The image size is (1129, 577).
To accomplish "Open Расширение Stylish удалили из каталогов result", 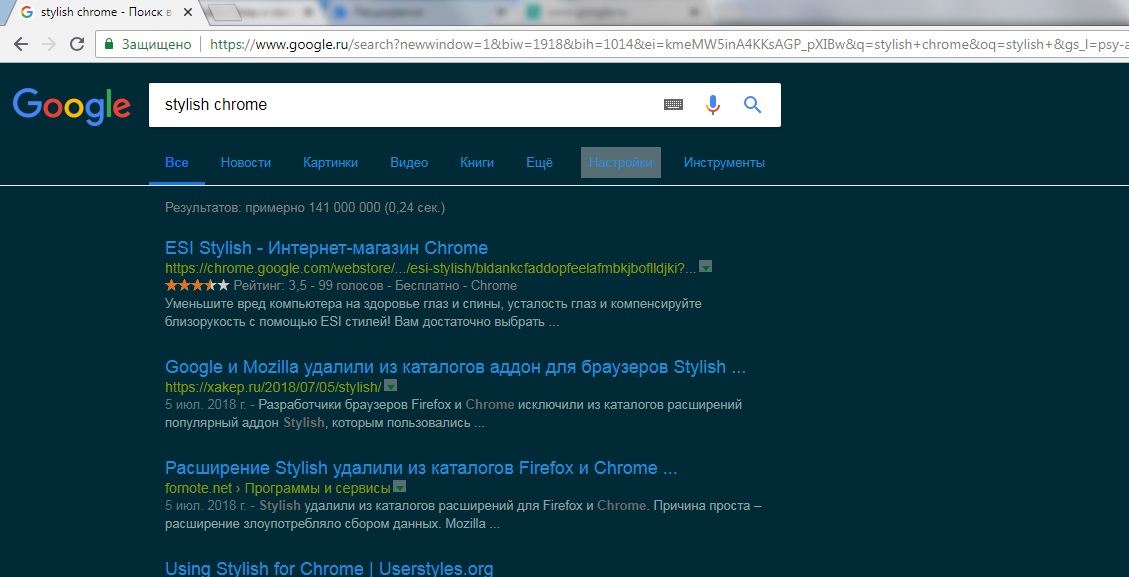I will 421,468.
